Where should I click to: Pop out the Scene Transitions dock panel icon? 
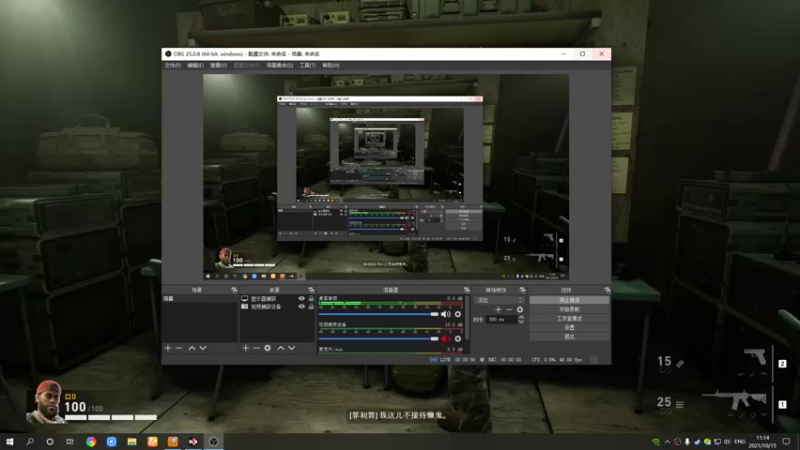tap(522, 290)
